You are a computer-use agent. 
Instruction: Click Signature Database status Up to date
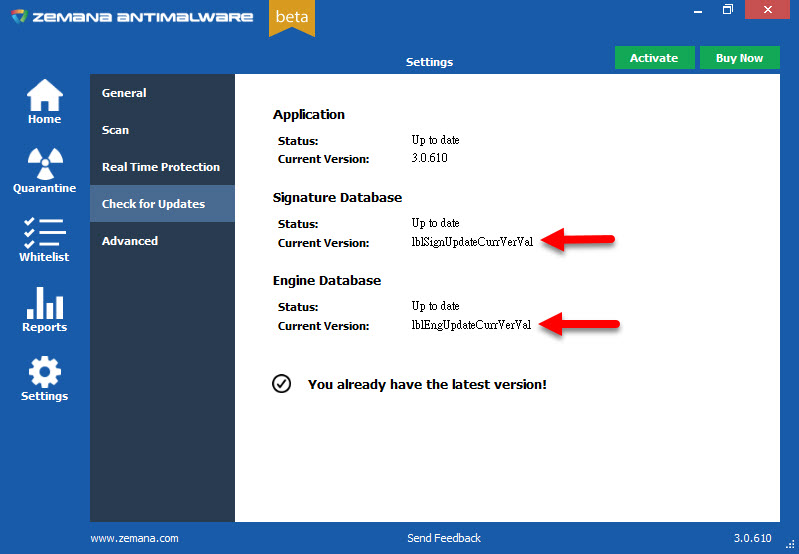tap(435, 223)
